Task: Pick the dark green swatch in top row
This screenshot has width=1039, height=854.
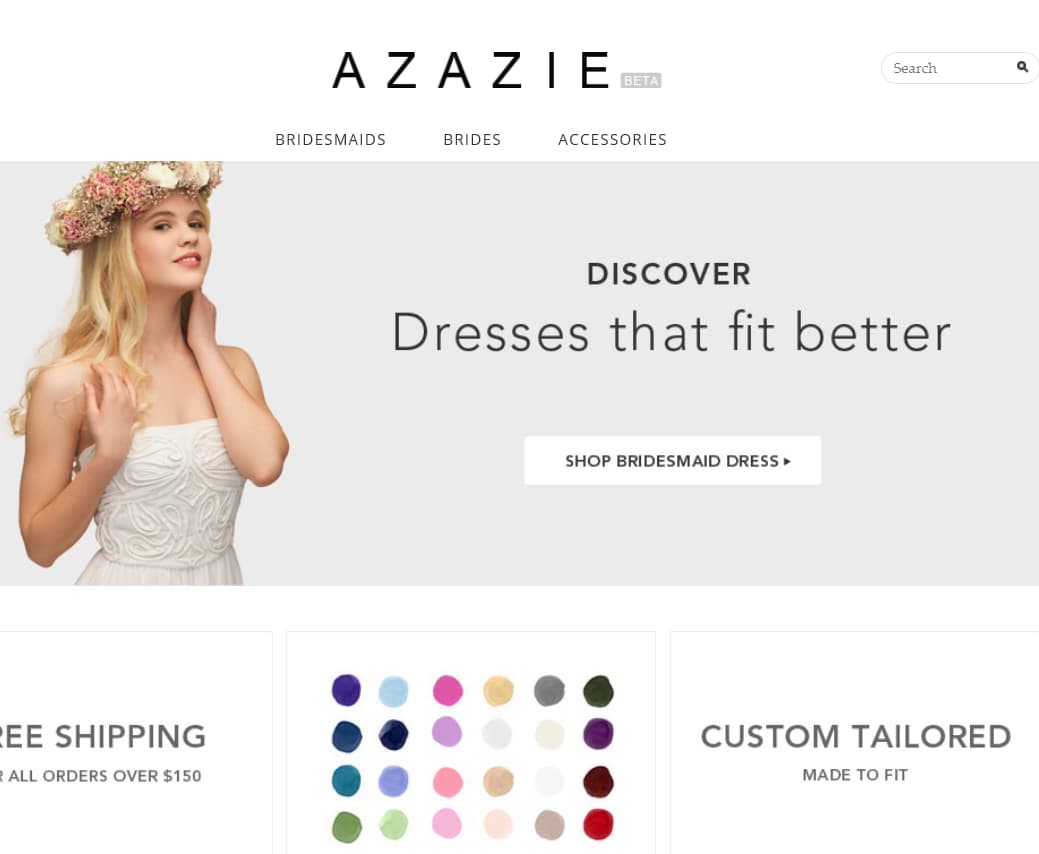Action: pos(598,691)
